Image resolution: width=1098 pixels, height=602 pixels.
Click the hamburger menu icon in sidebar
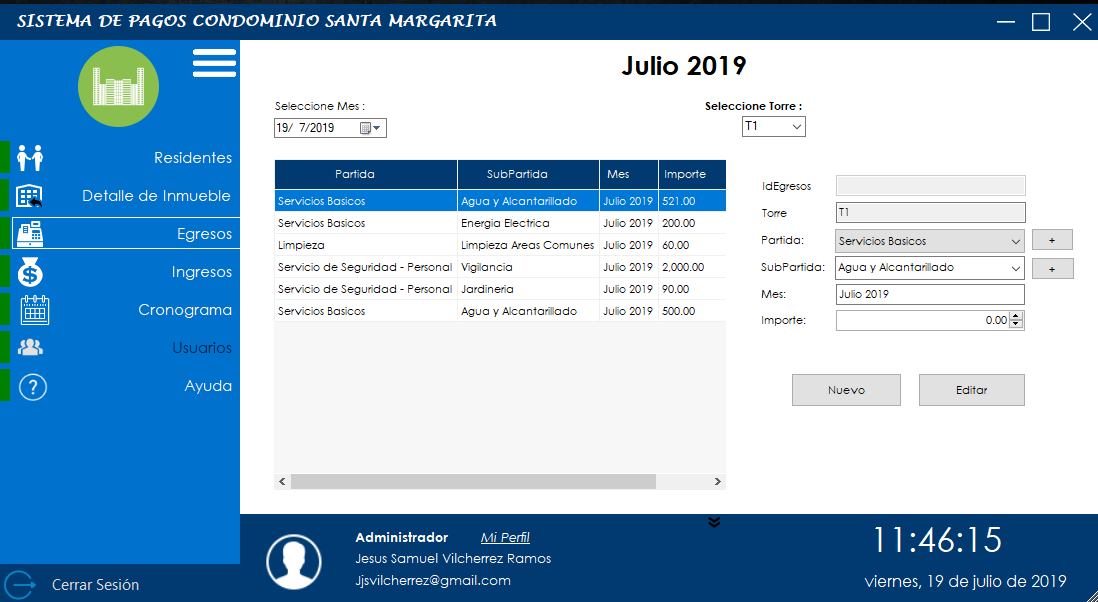[214, 63]
